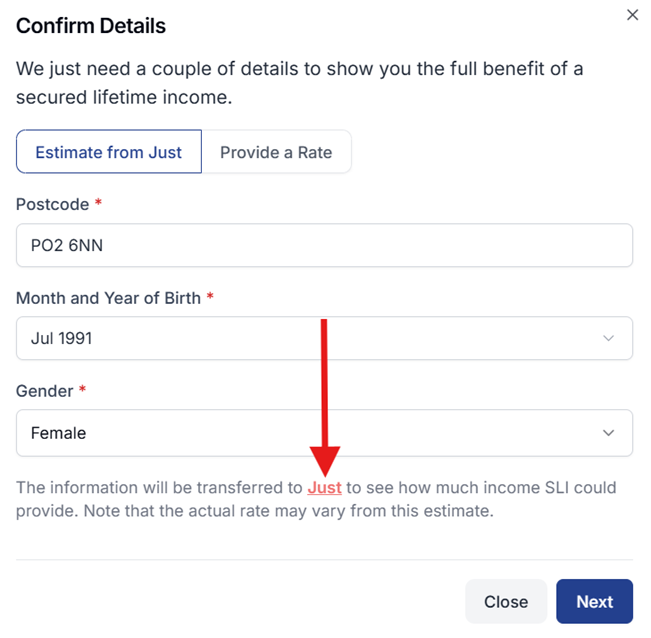Viewport: 651px width, 638px height.
Task: Click the red asterisk beside Gender
Action: [82, 391]
